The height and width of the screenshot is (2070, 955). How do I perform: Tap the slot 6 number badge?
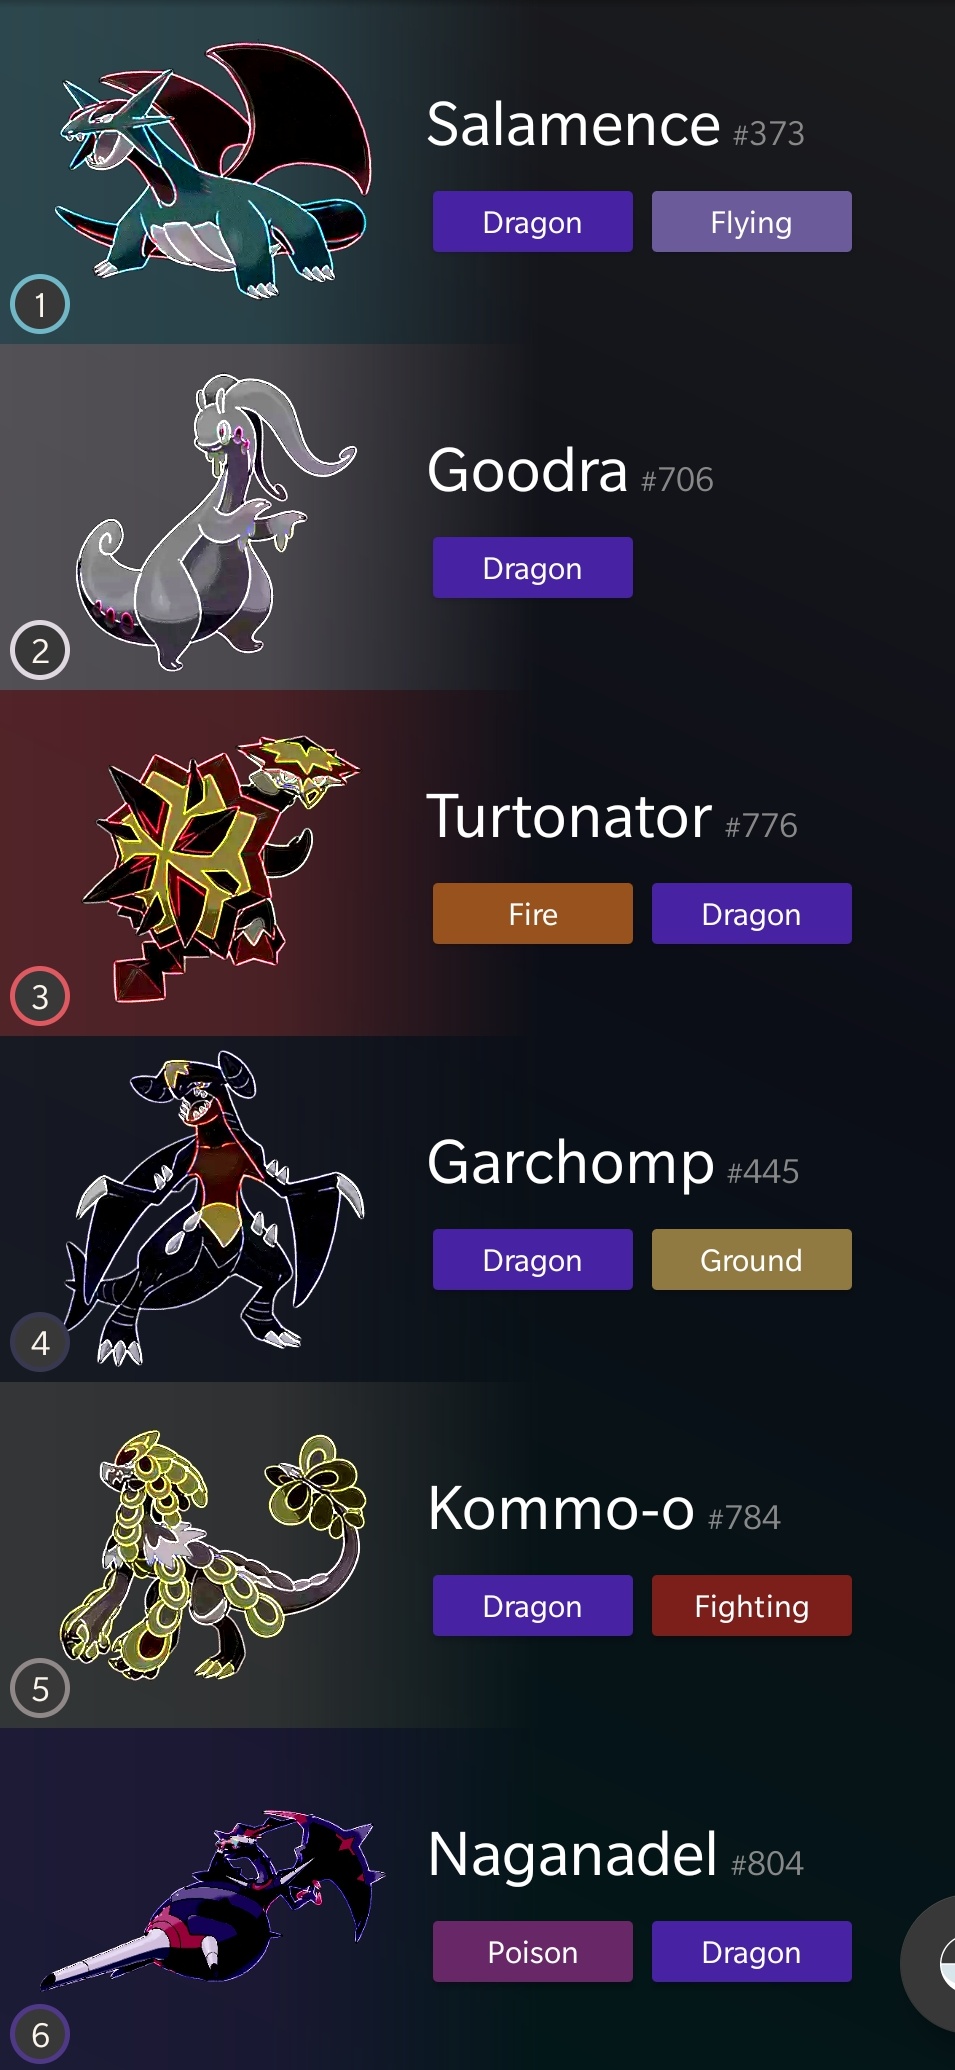[x=40, y=2034]
